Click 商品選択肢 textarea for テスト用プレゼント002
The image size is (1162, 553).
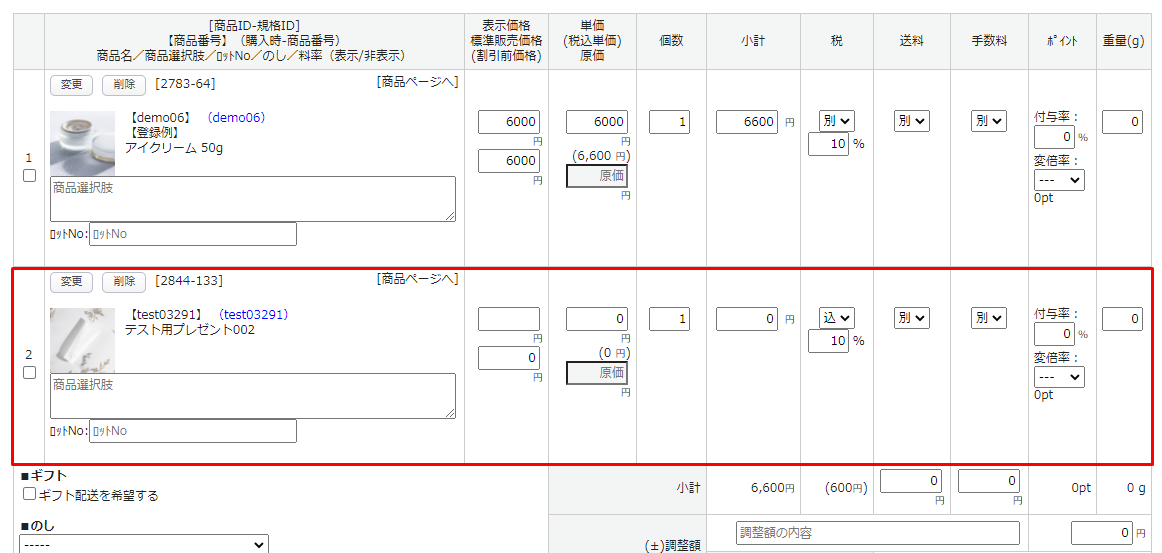coord(253,396)
